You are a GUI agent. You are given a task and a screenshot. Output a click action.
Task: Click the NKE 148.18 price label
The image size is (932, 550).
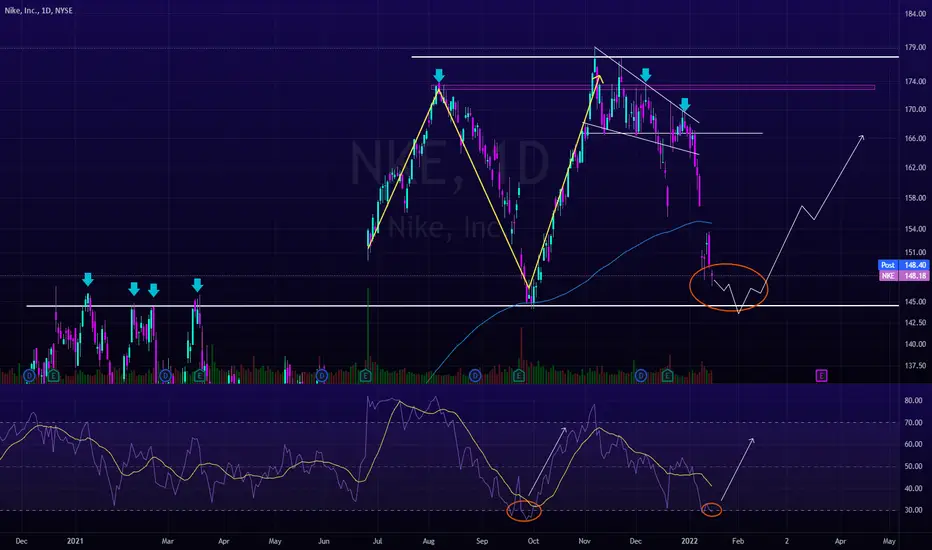click(902, 276)
